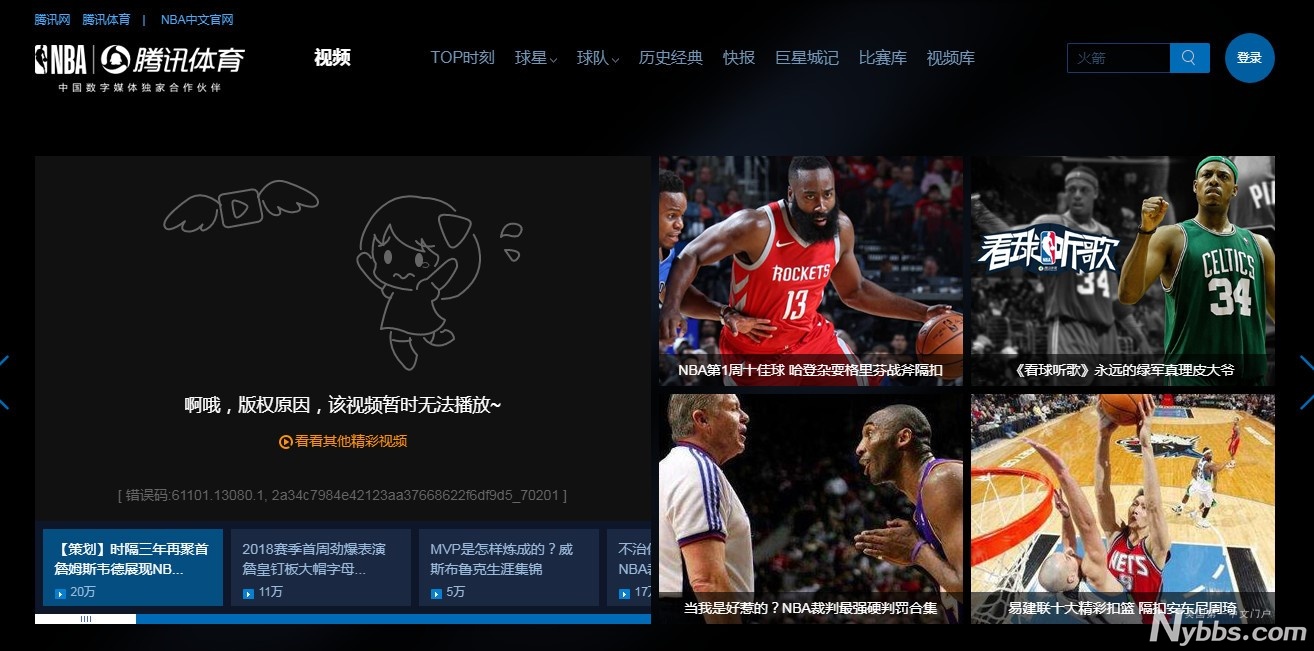
Task: Focus the search field containing 火箭
Action: tap(1118, 58)
